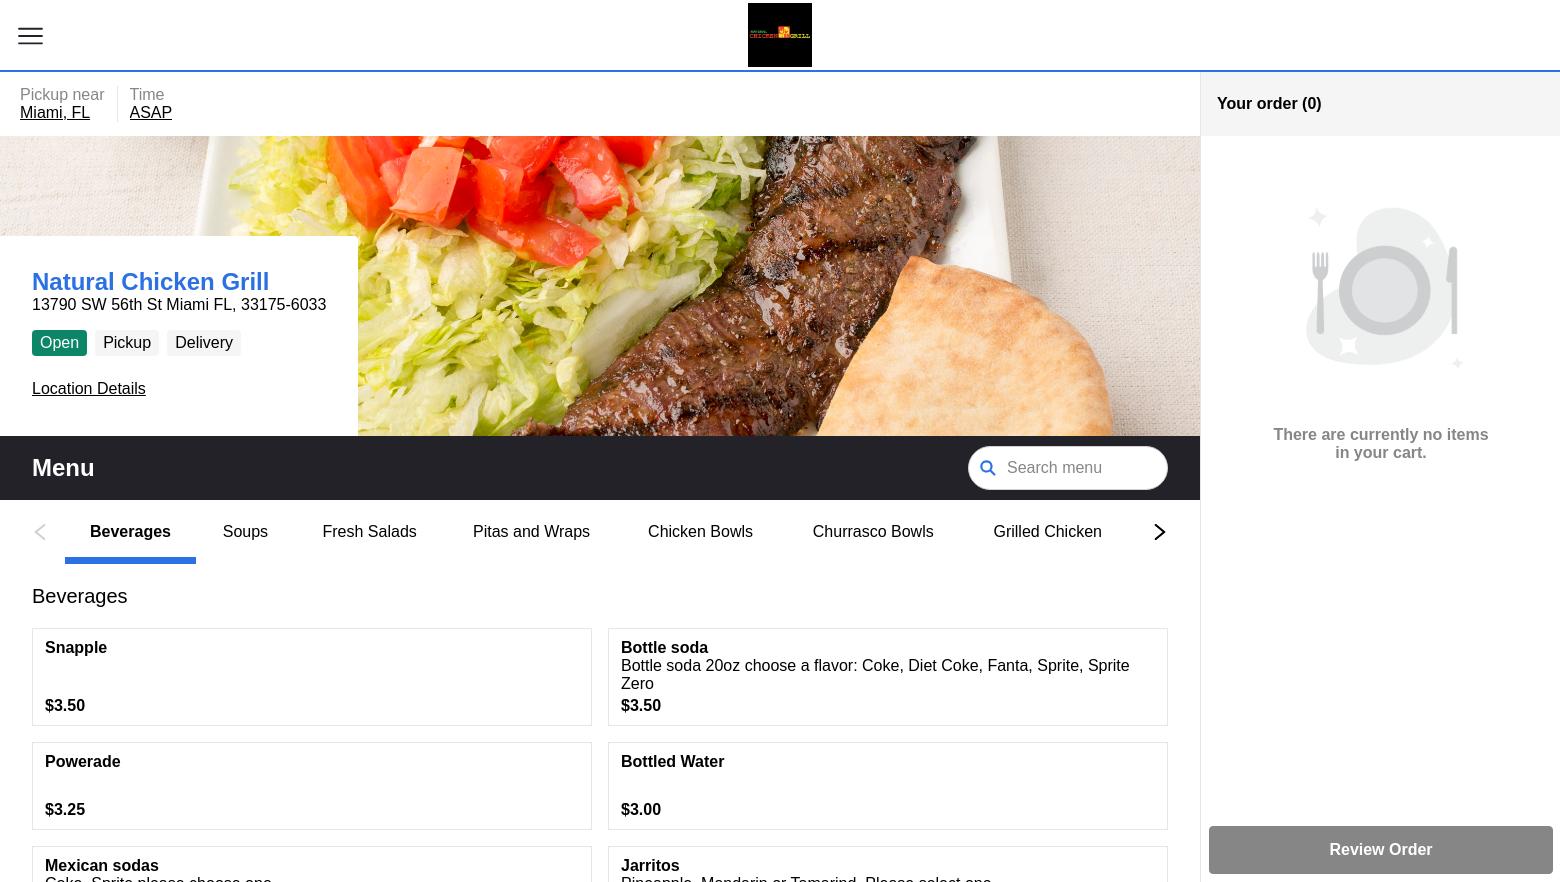Screen dimensions: 1560x882
Task: Add Snapple to the order
Action: [x=312, y=677]
